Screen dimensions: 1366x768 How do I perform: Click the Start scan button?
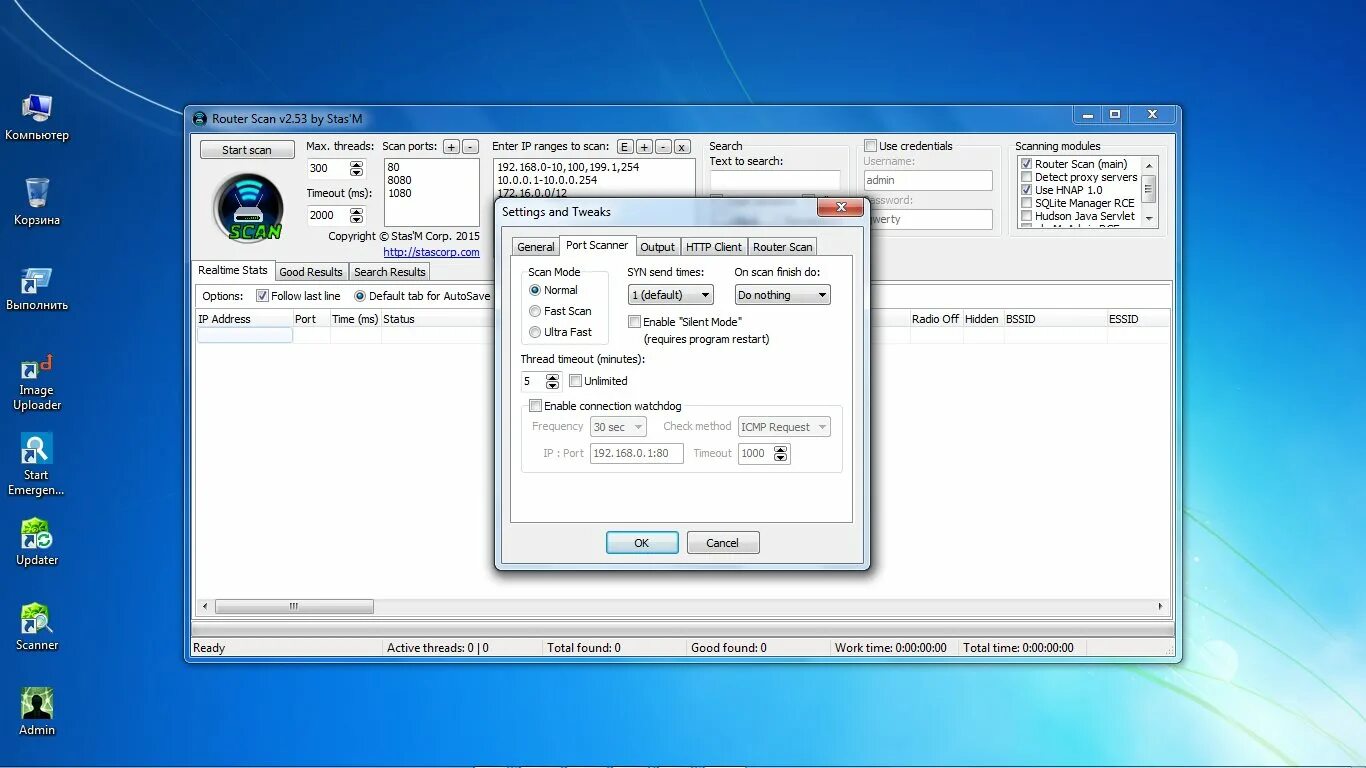pyautogui.click(x=247, y=150)
